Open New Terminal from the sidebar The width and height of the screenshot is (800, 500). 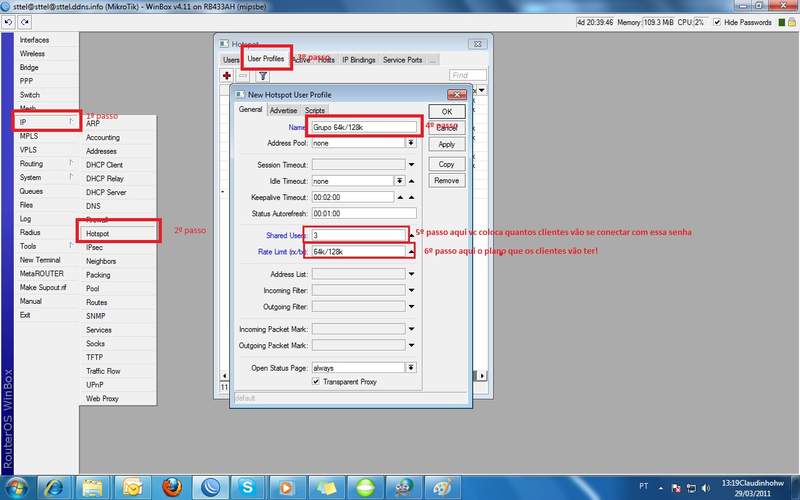pyautogui.click(x=47, y=260)
